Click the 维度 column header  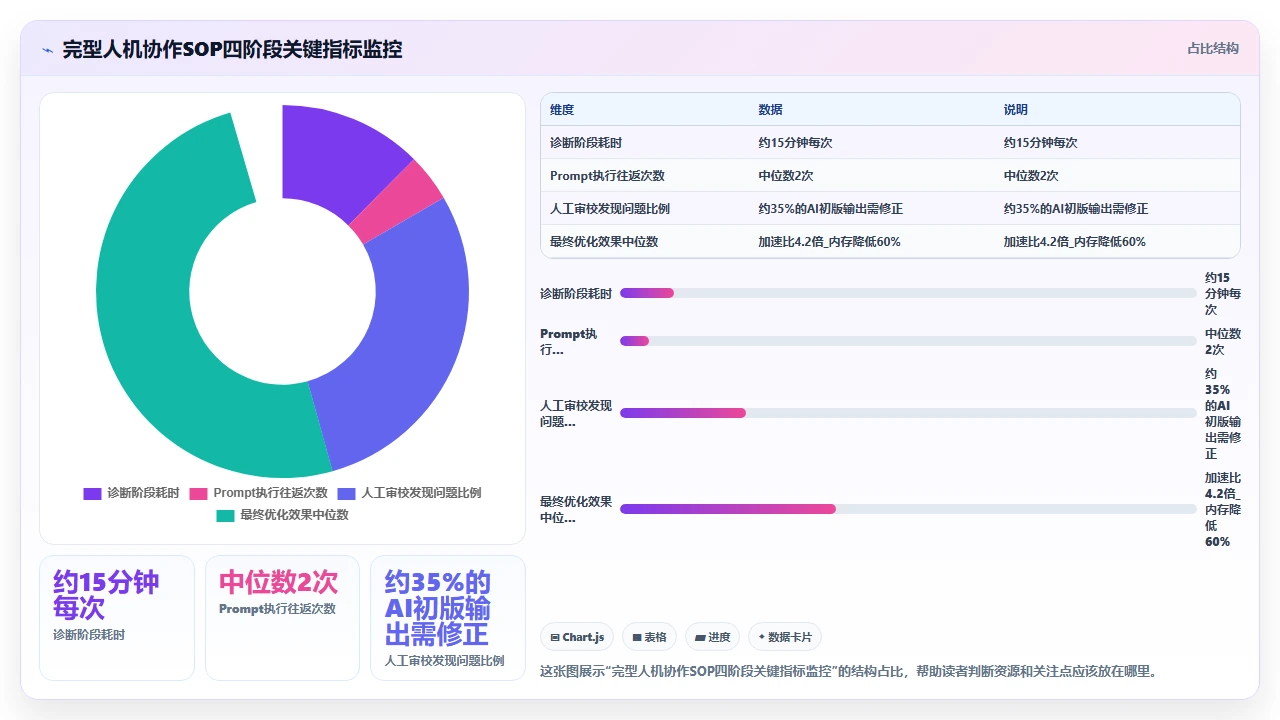[562, 110]
